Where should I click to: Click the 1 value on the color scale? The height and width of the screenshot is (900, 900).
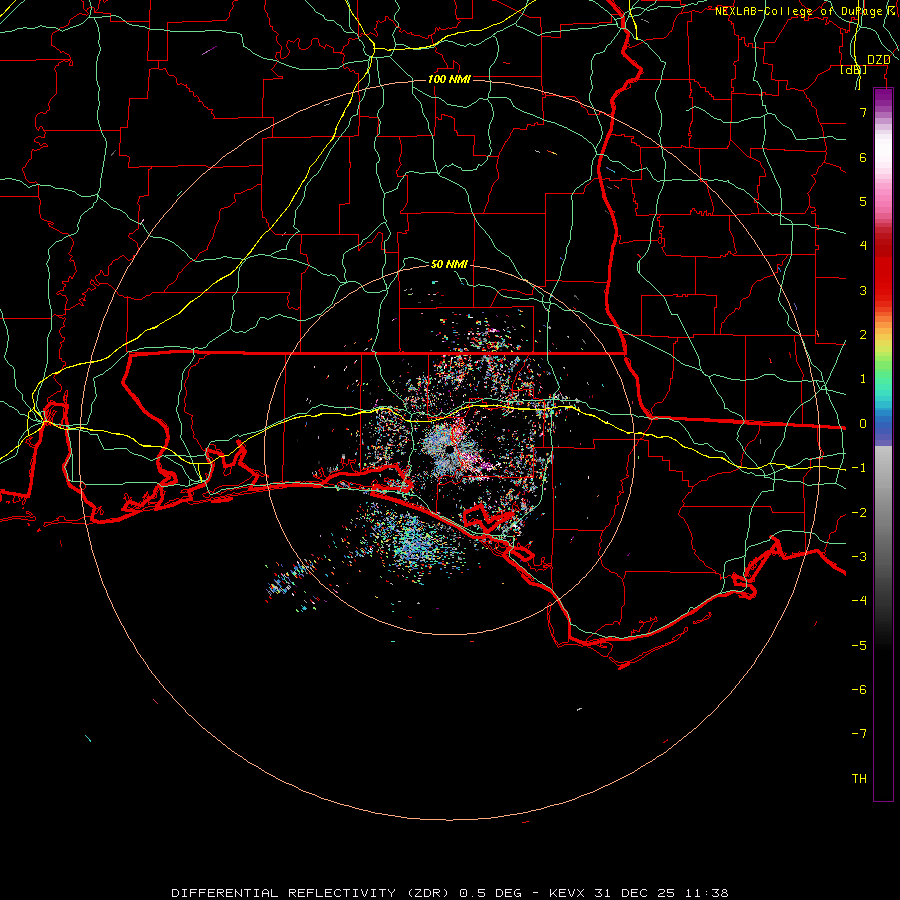click(863, 379)
